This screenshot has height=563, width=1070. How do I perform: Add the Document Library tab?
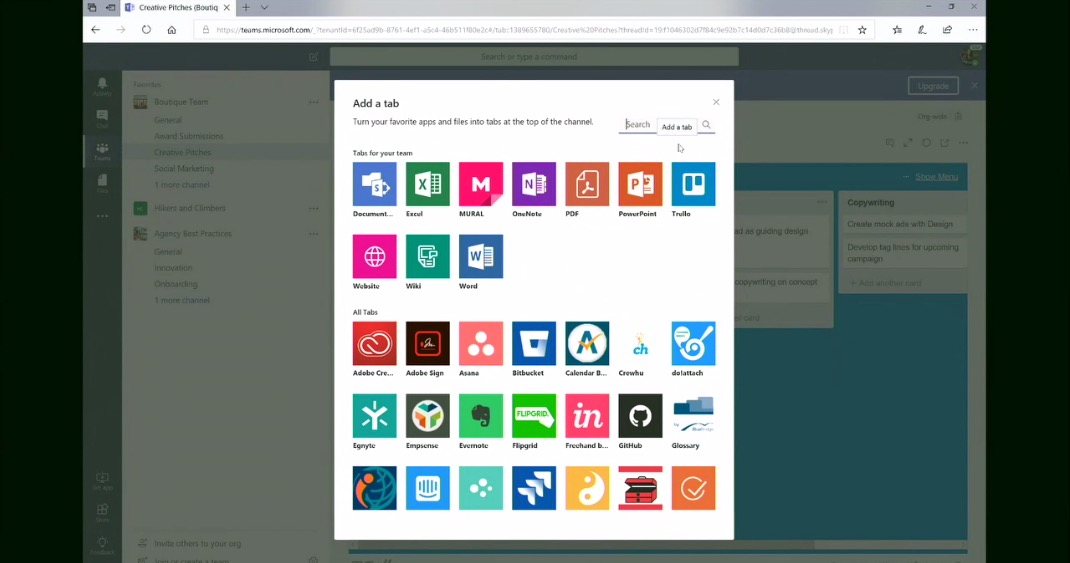(374, 184)
